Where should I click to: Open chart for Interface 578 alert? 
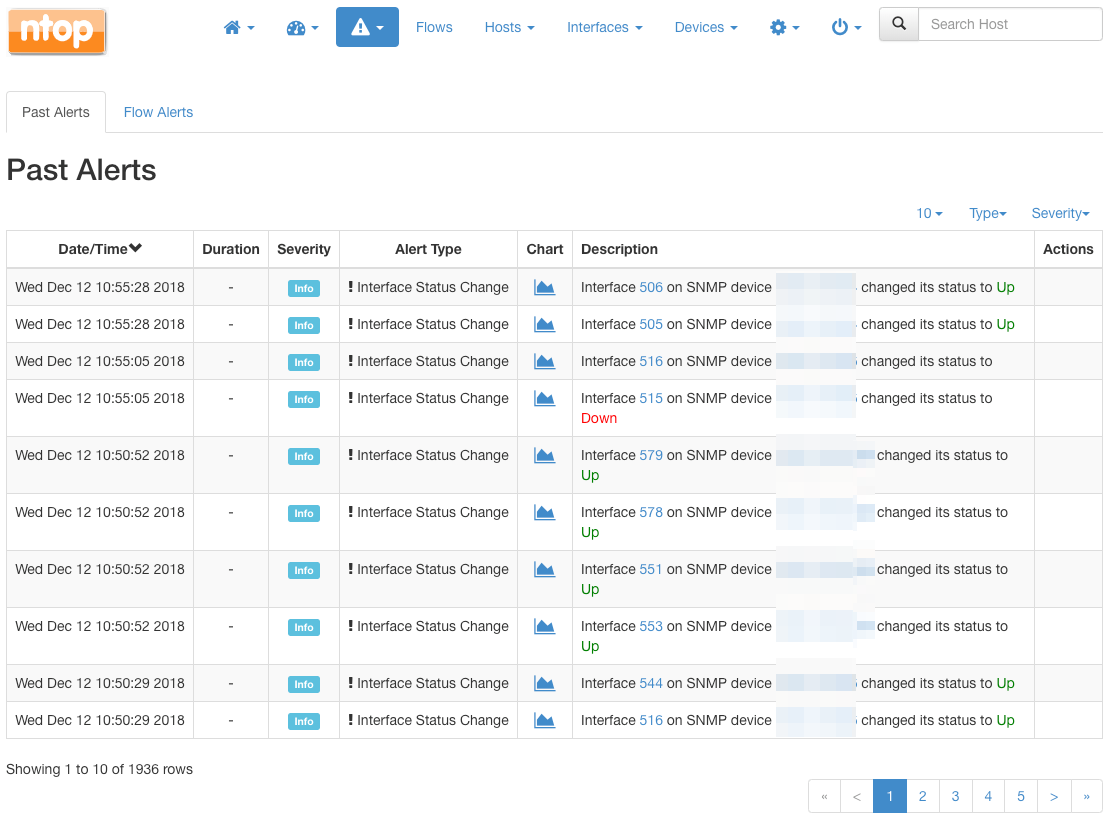545,512
